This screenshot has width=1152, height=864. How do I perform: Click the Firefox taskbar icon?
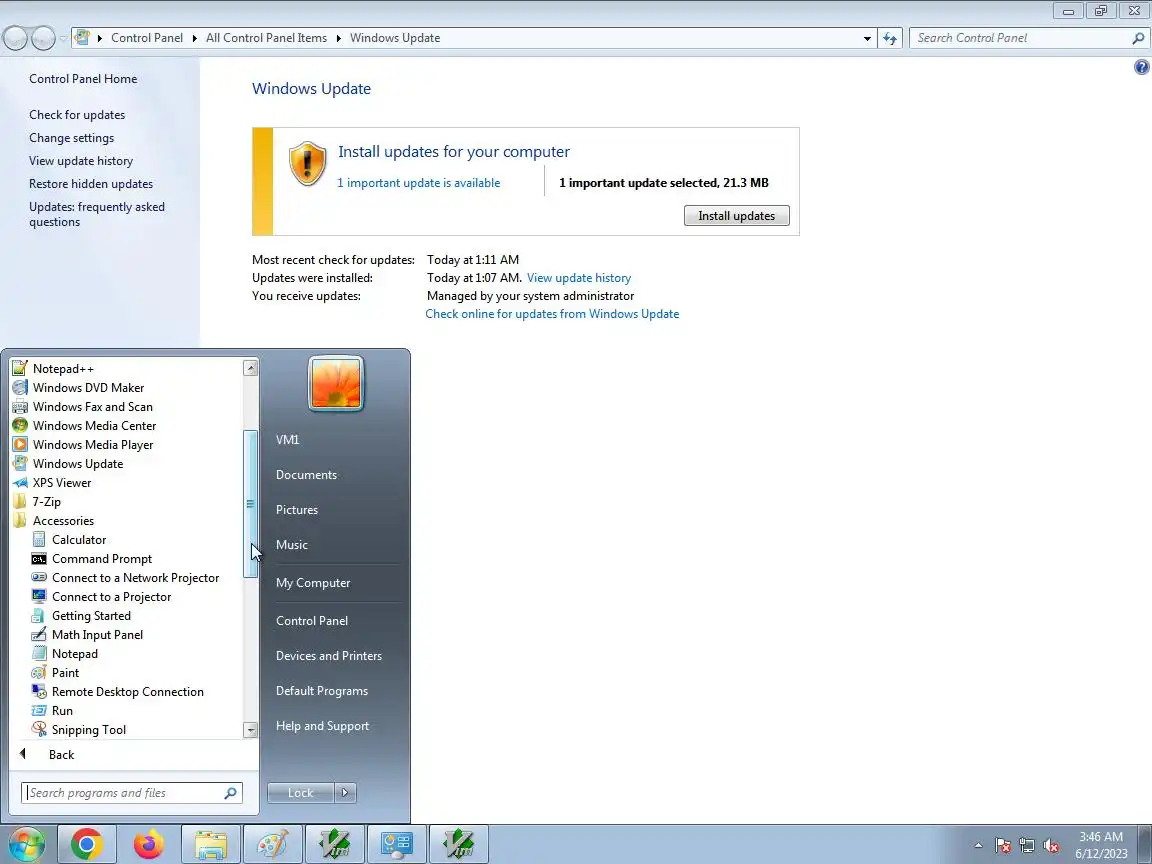coord(148,845)
